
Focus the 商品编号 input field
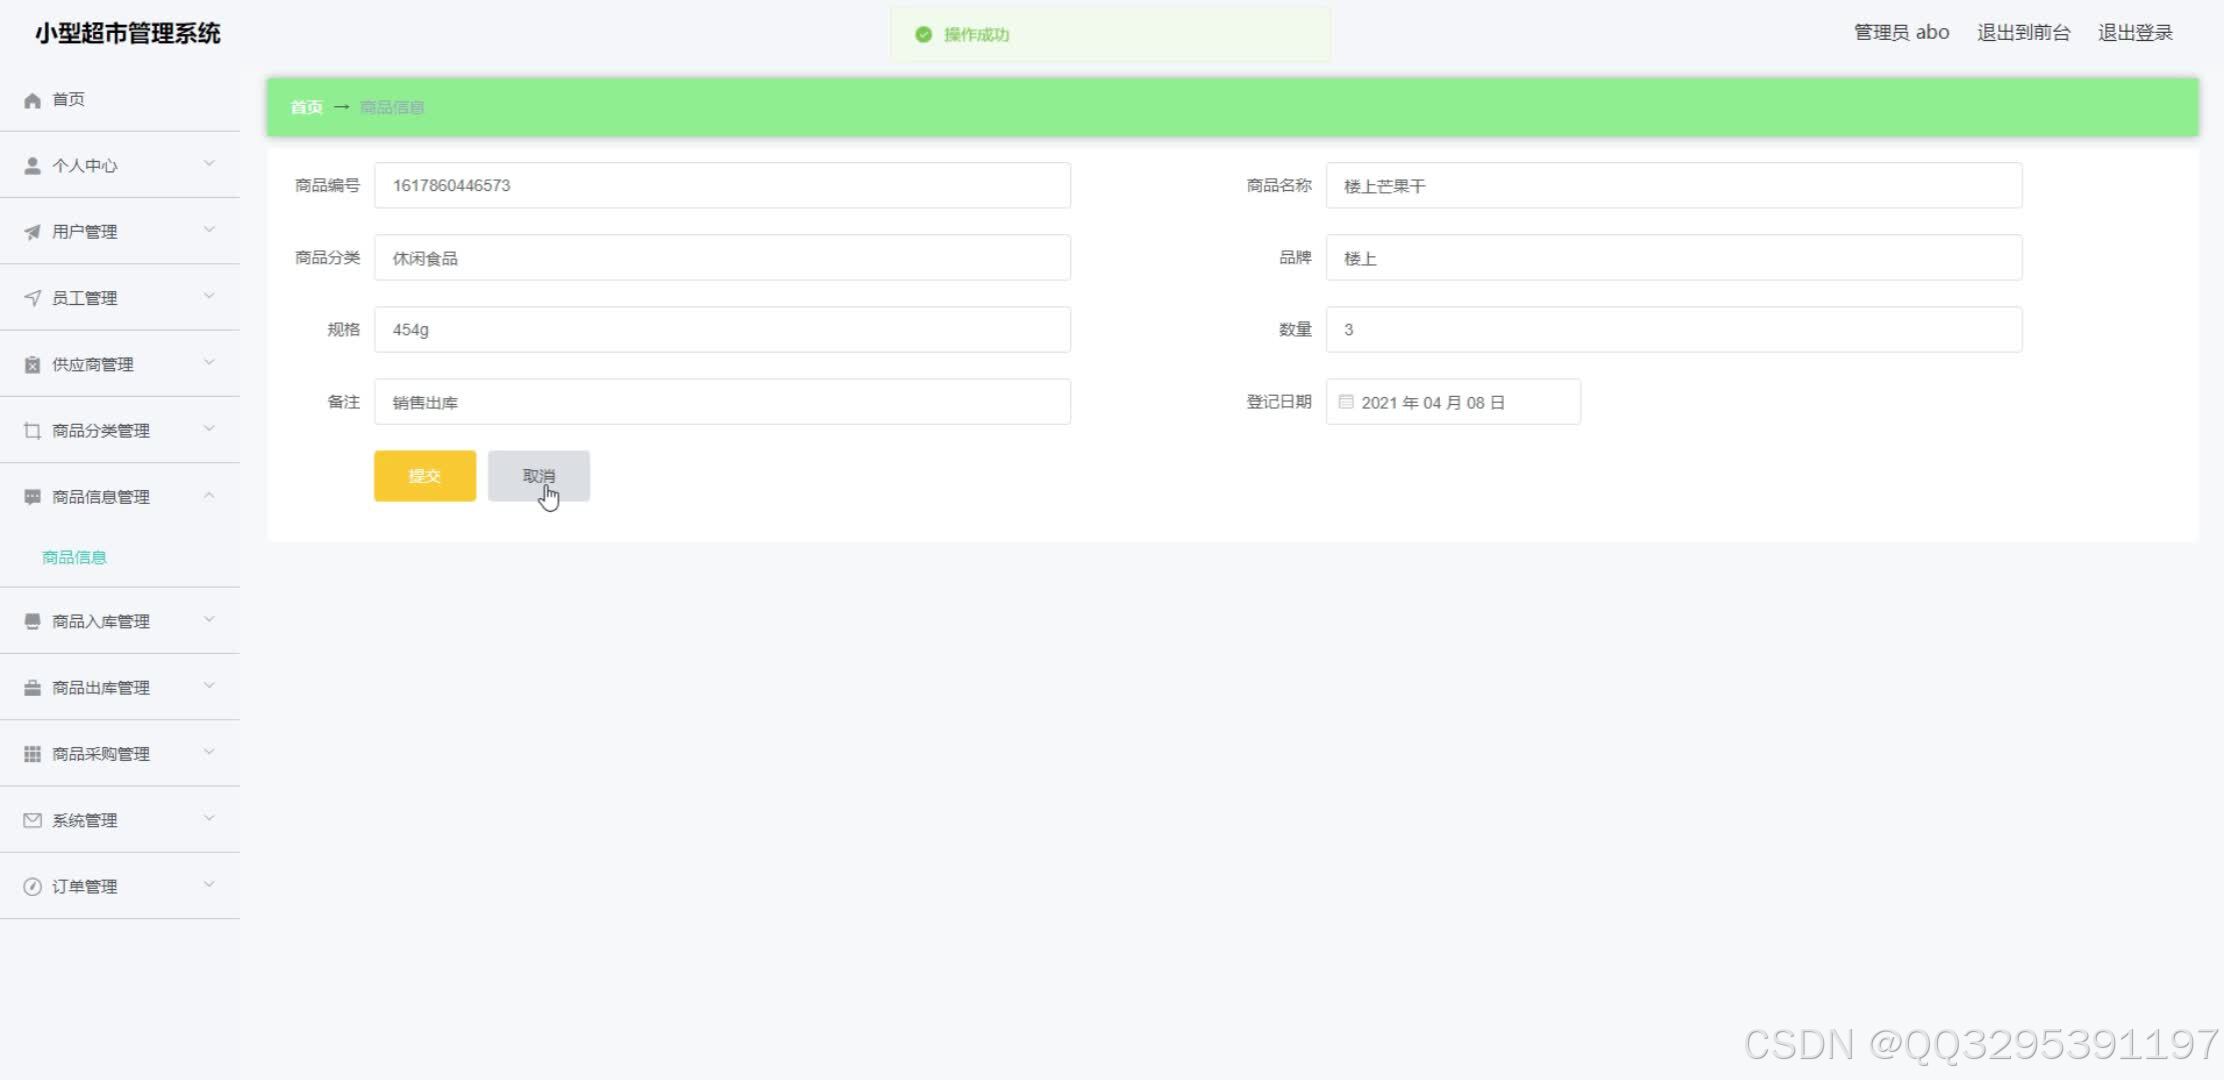(x=722, y=186)
